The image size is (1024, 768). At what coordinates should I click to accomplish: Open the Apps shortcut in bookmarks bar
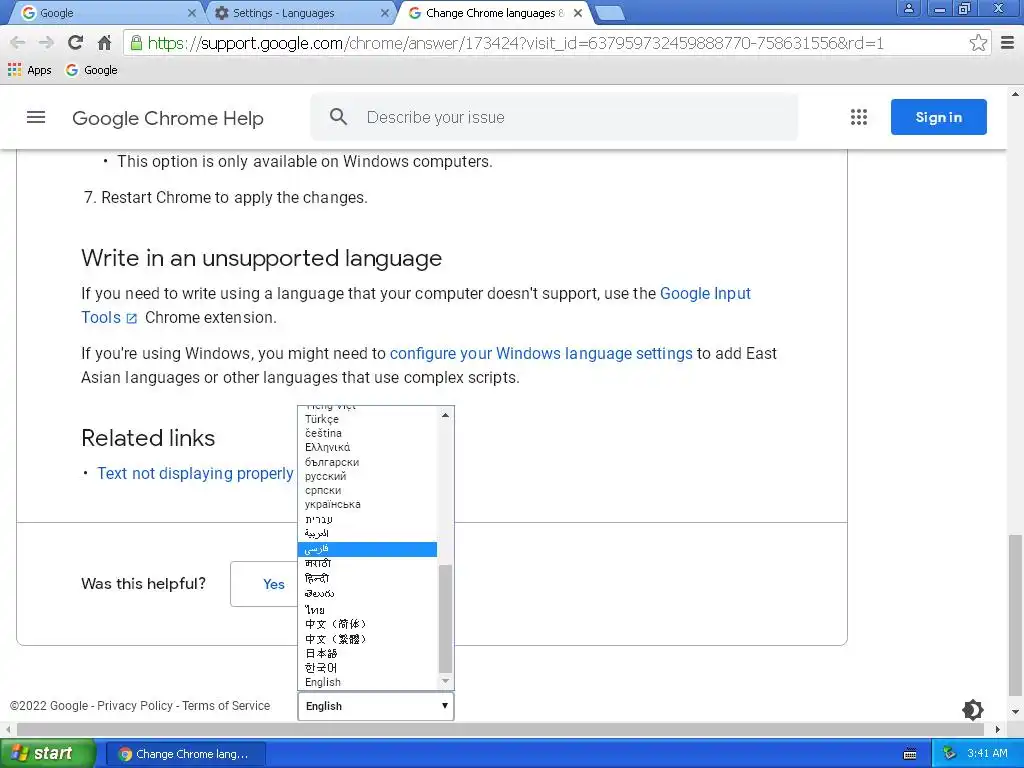point(29,70)
